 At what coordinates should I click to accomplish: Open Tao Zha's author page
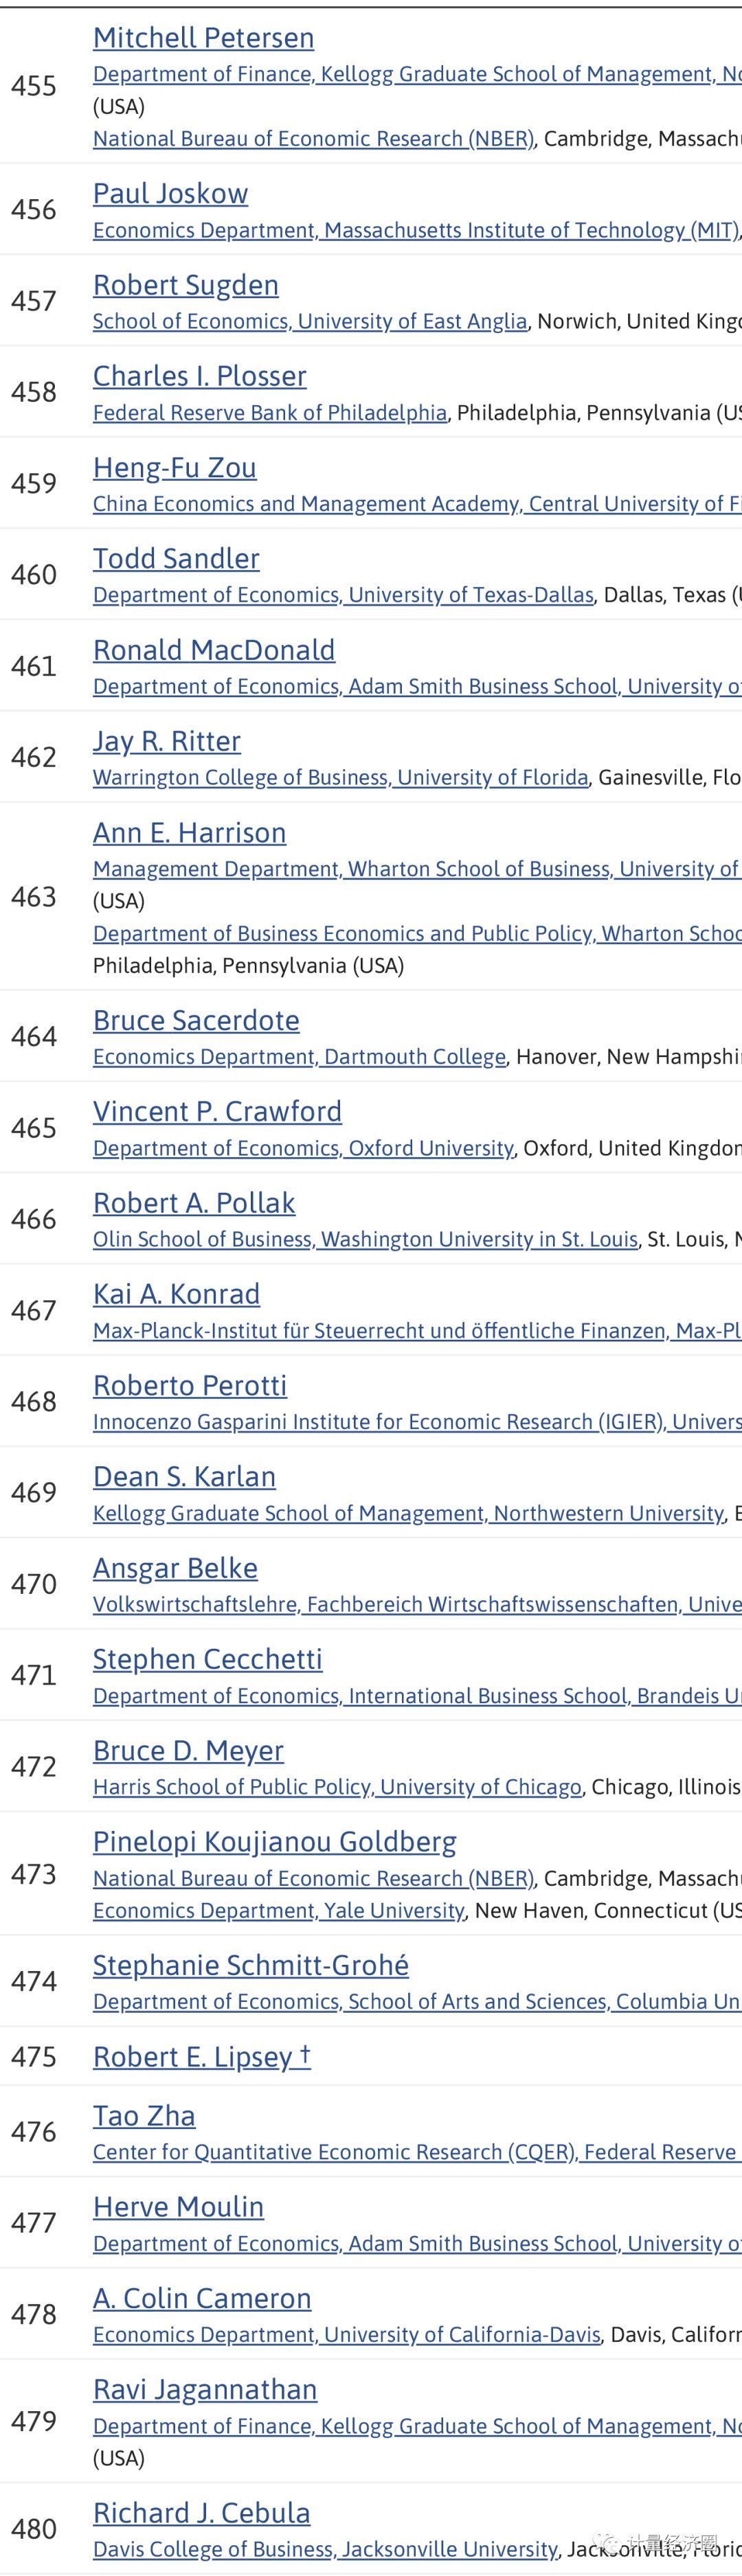[x=144, y=2116]
